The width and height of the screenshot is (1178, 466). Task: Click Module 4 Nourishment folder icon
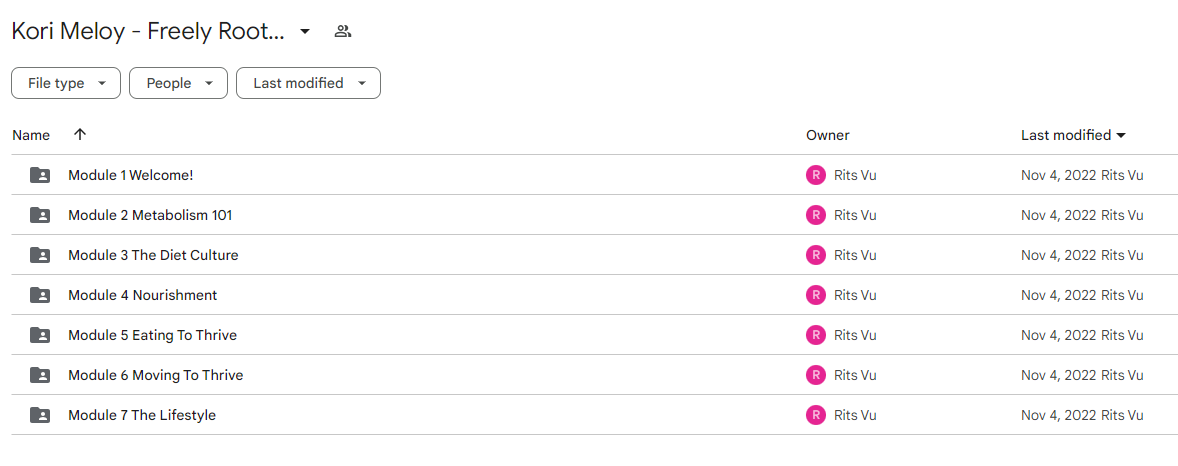[x=40, y=295]
